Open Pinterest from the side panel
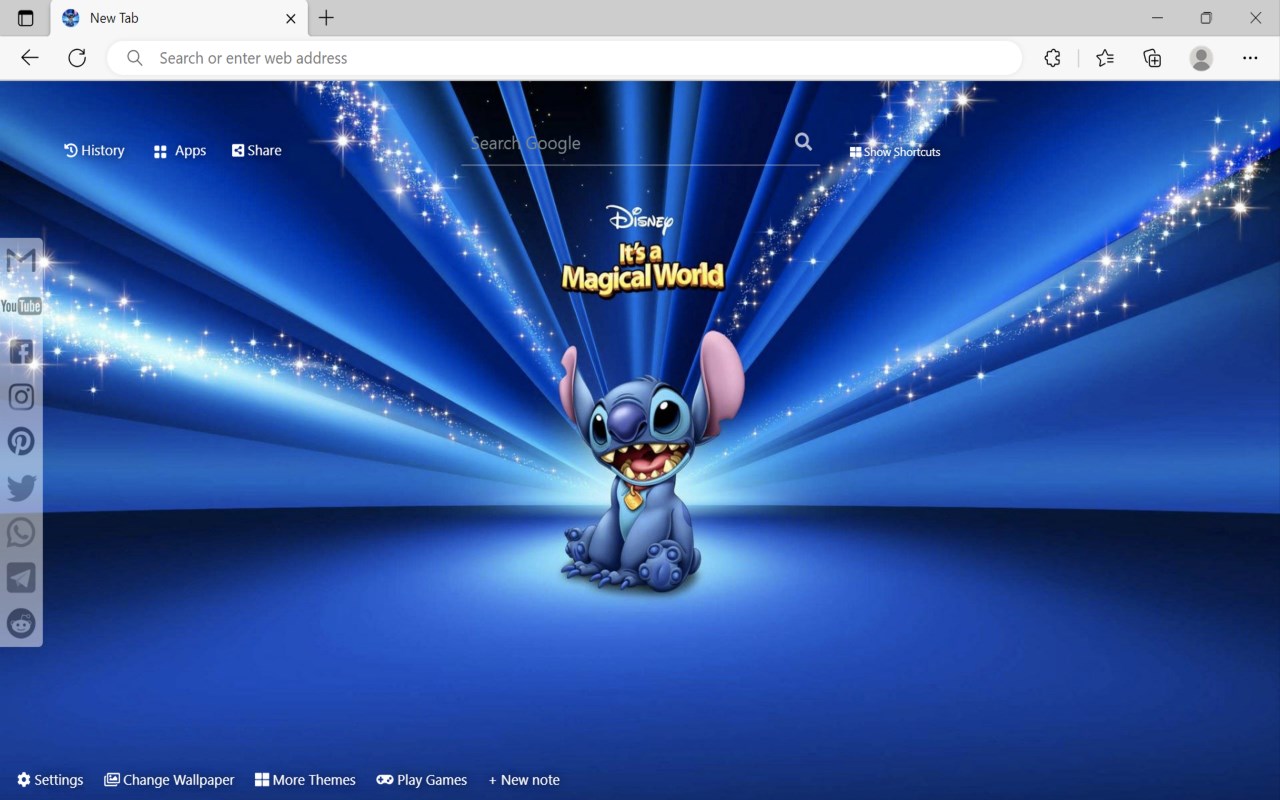Viewport: 1280px width, 800px height. pyautogui.click(x=21, y=441)
